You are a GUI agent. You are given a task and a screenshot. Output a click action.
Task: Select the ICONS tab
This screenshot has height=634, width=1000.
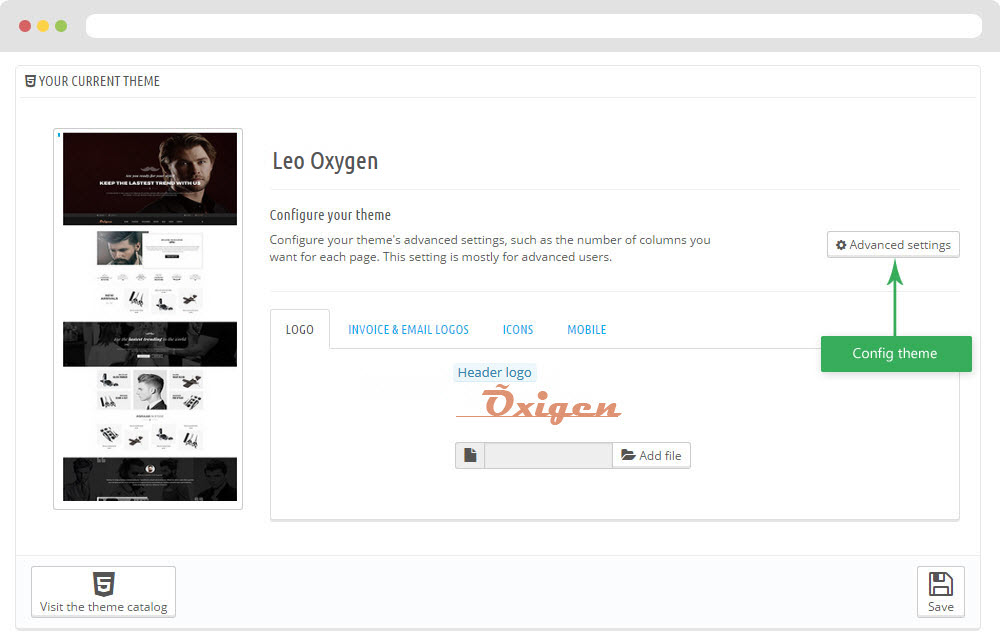click(518, 330)
